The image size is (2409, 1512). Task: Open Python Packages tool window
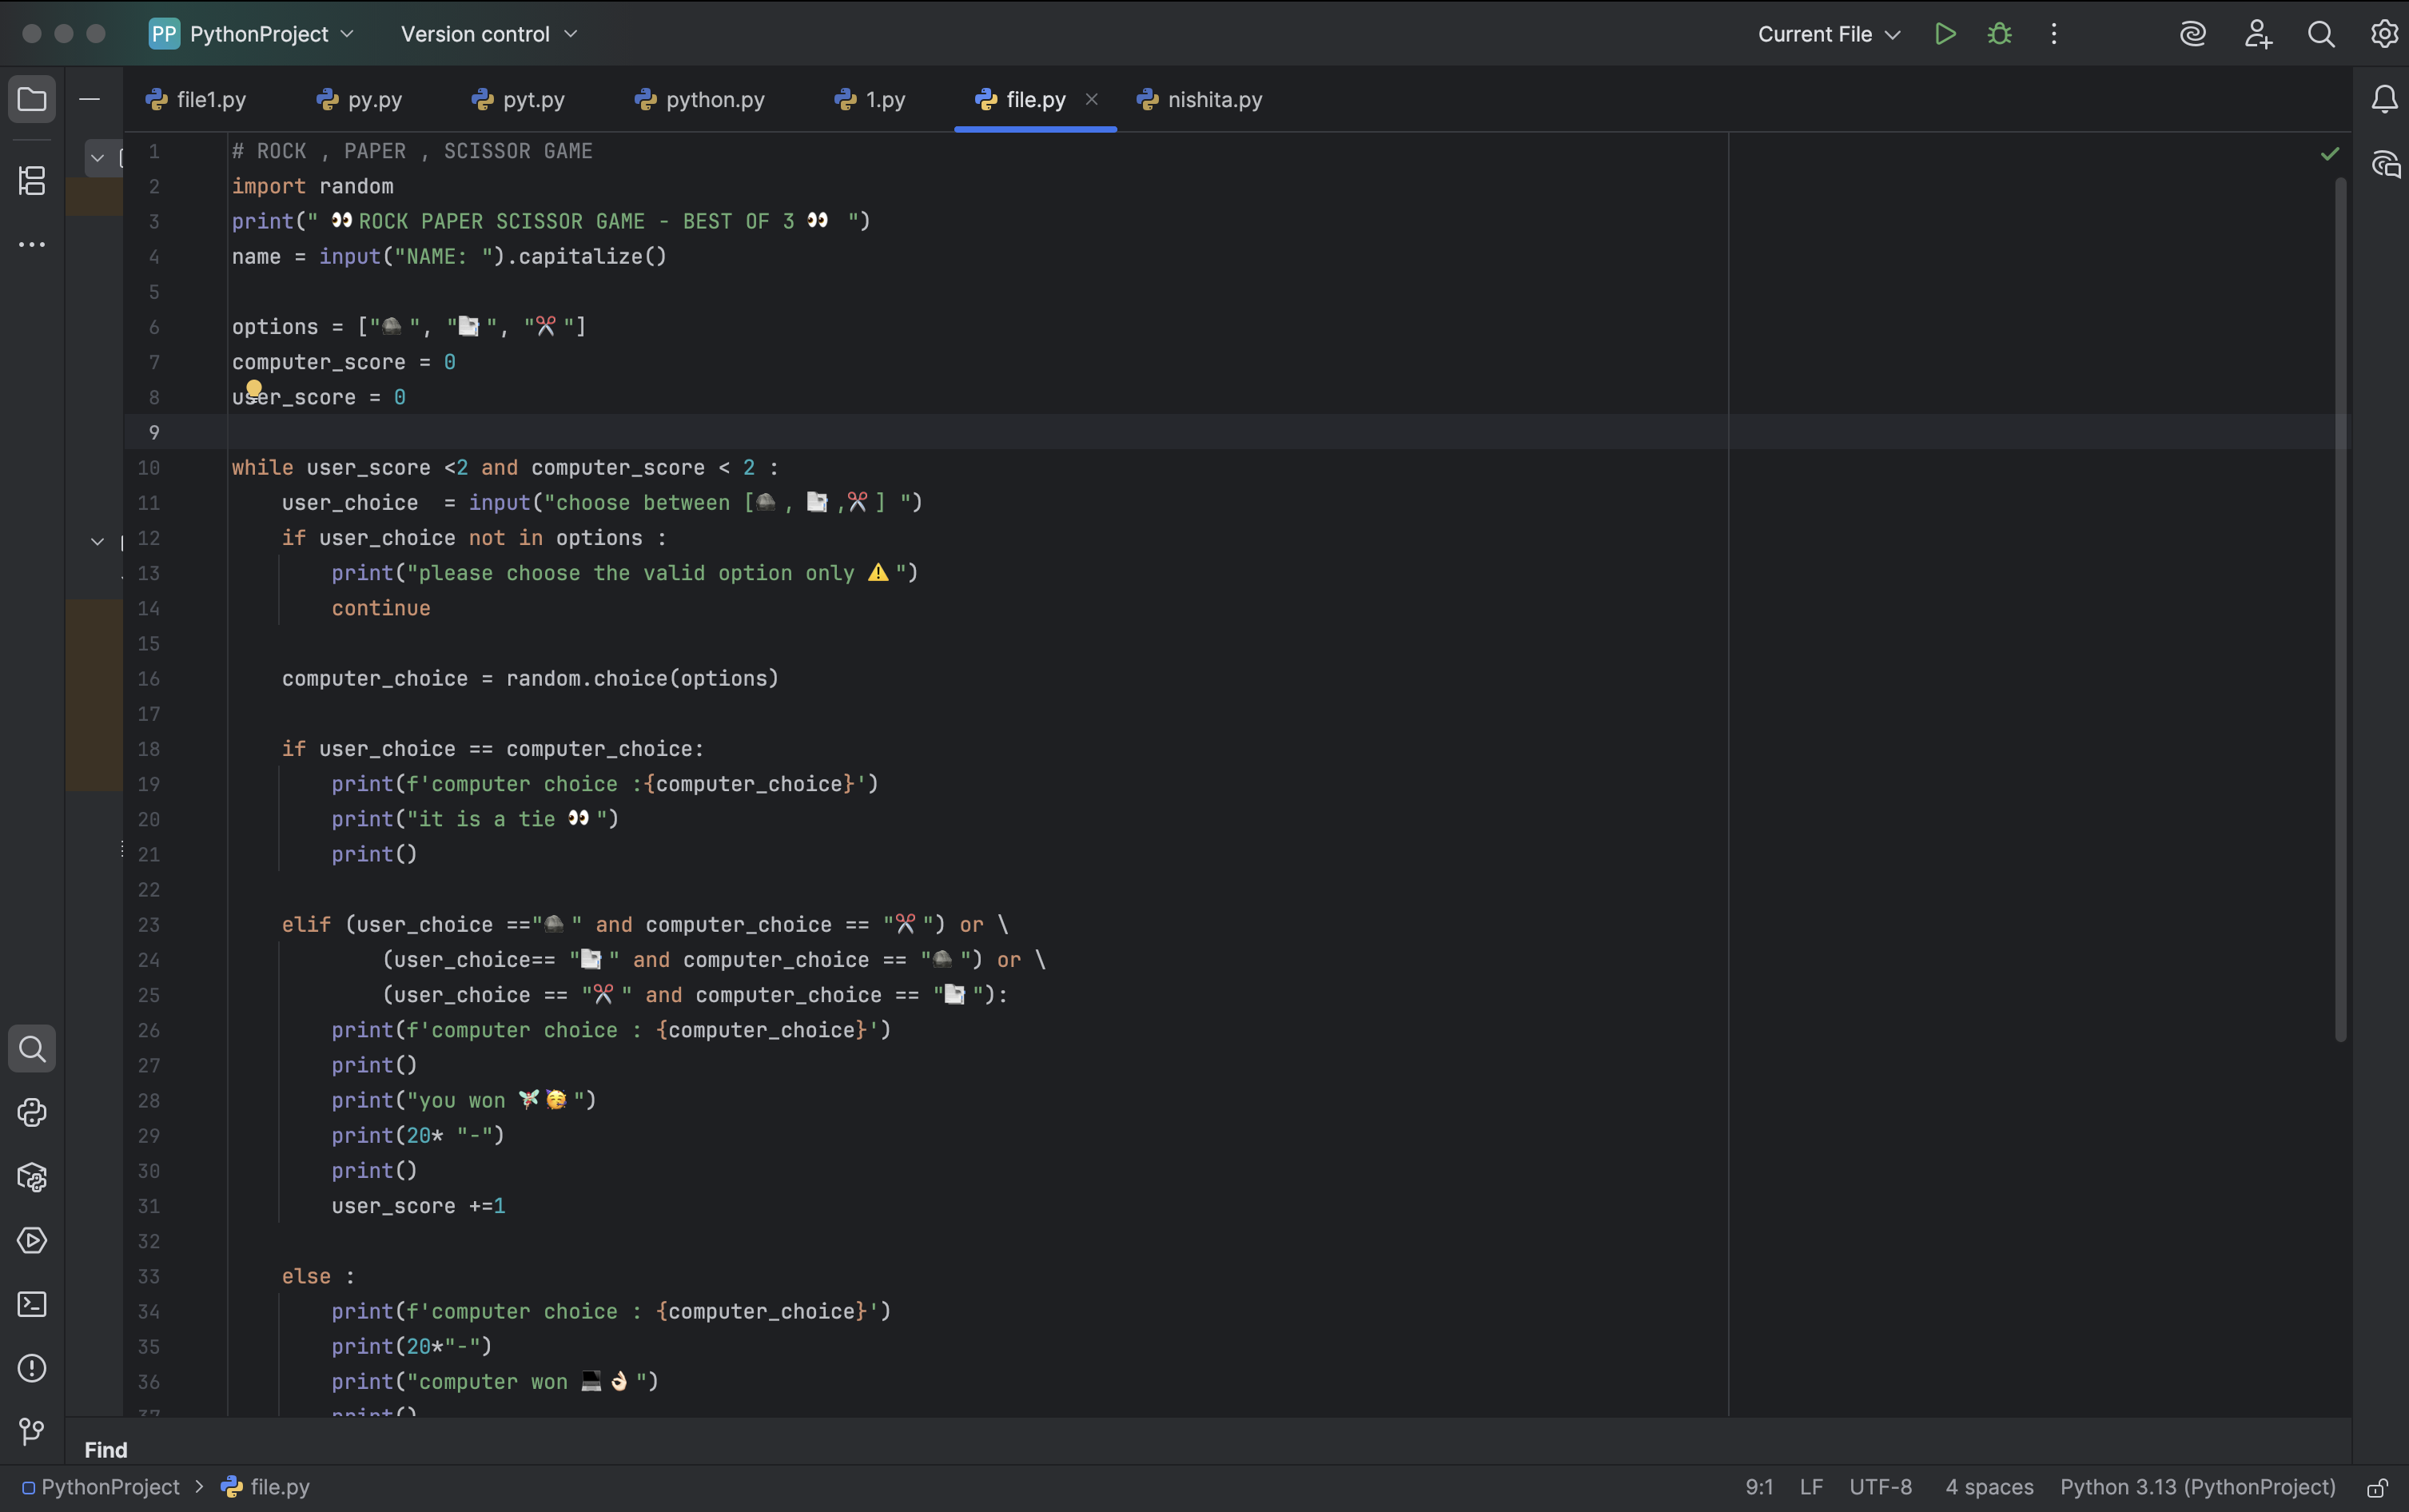tap(32, 1177)
